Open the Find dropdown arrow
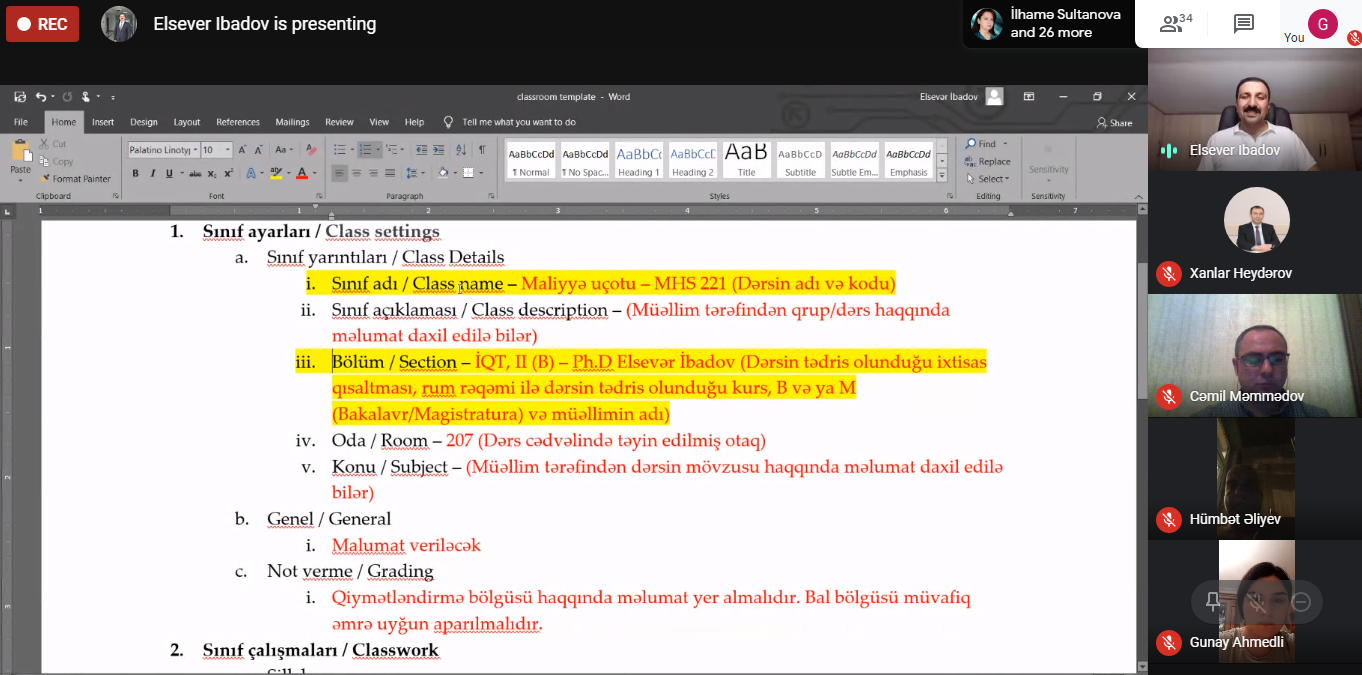The image size is (1362, 675). click(1005, 144)
